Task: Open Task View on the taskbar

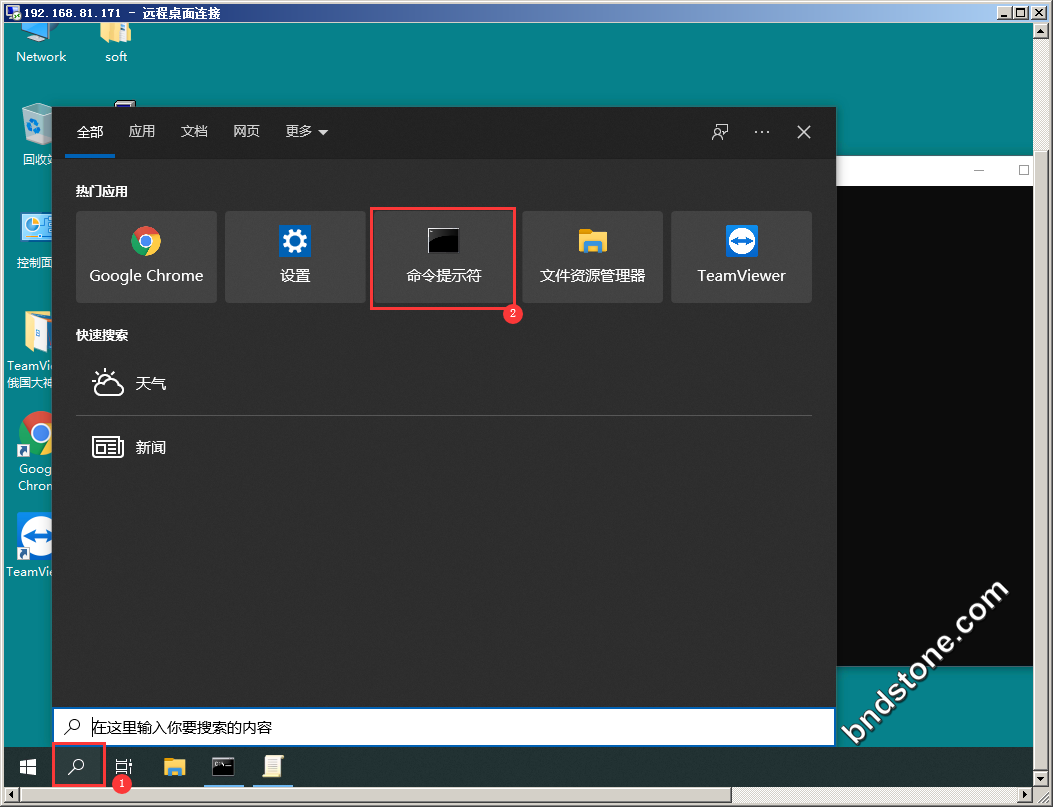Action: (x=124, y=767)
